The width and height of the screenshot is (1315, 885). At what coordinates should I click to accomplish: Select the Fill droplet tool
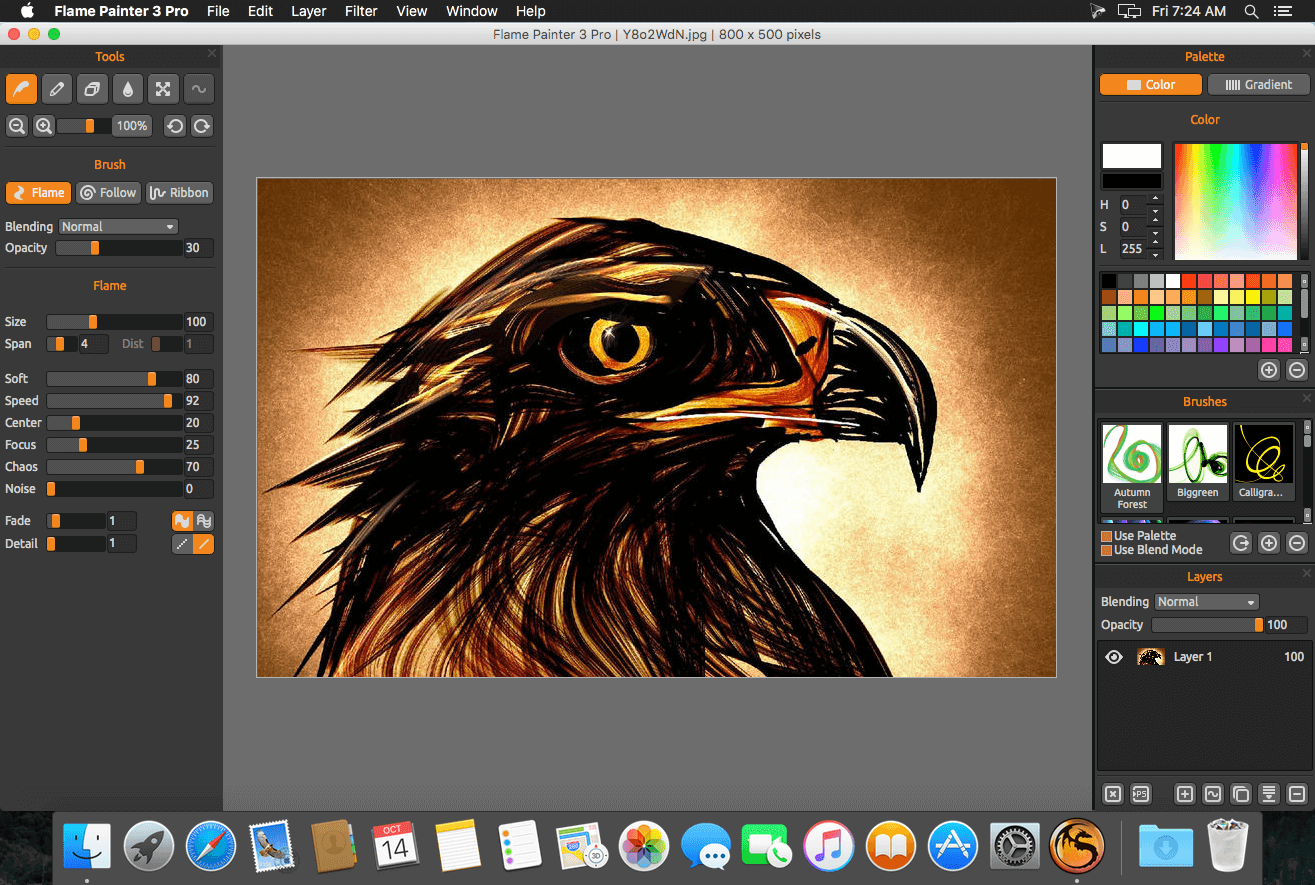pos(127,89)
